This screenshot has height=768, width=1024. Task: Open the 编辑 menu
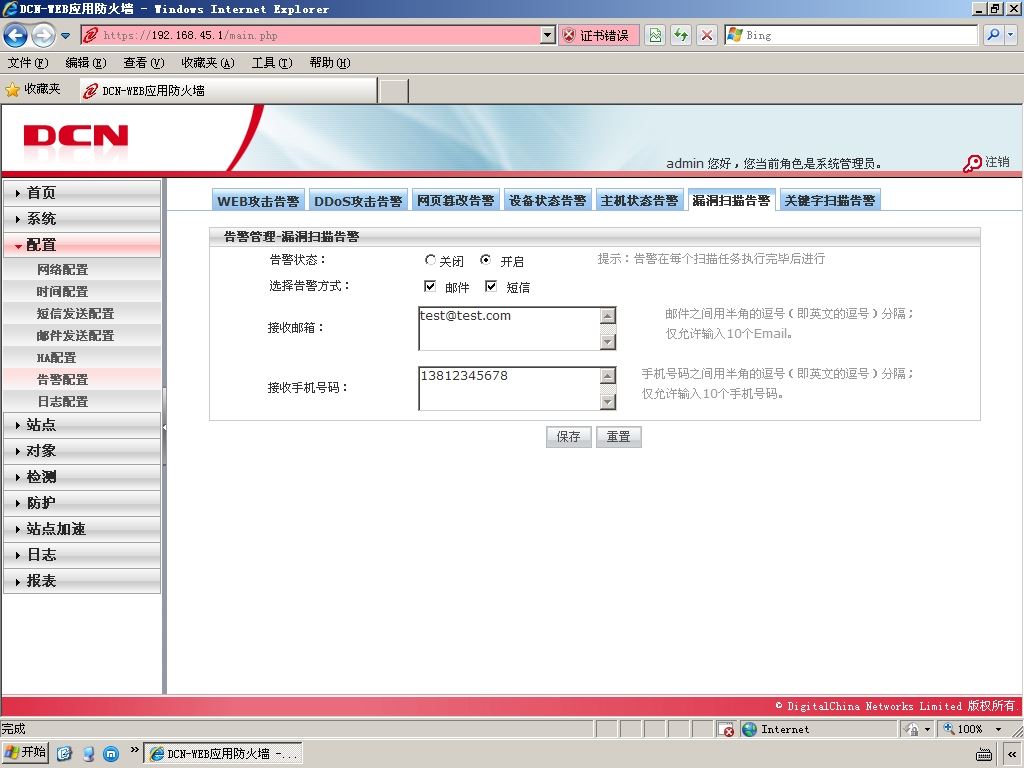[x=86, y=63]
